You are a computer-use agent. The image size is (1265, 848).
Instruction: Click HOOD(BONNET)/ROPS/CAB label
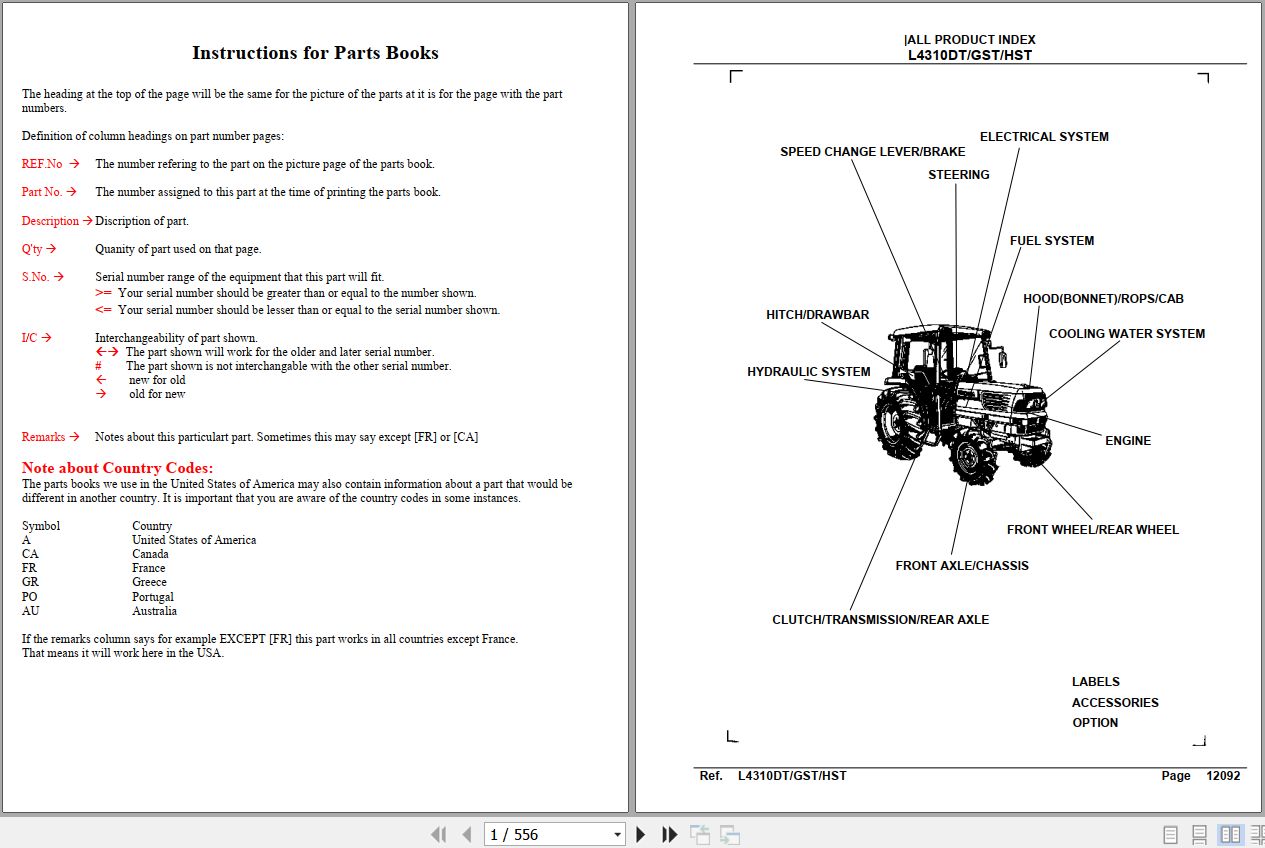(x=1103, y=299)
